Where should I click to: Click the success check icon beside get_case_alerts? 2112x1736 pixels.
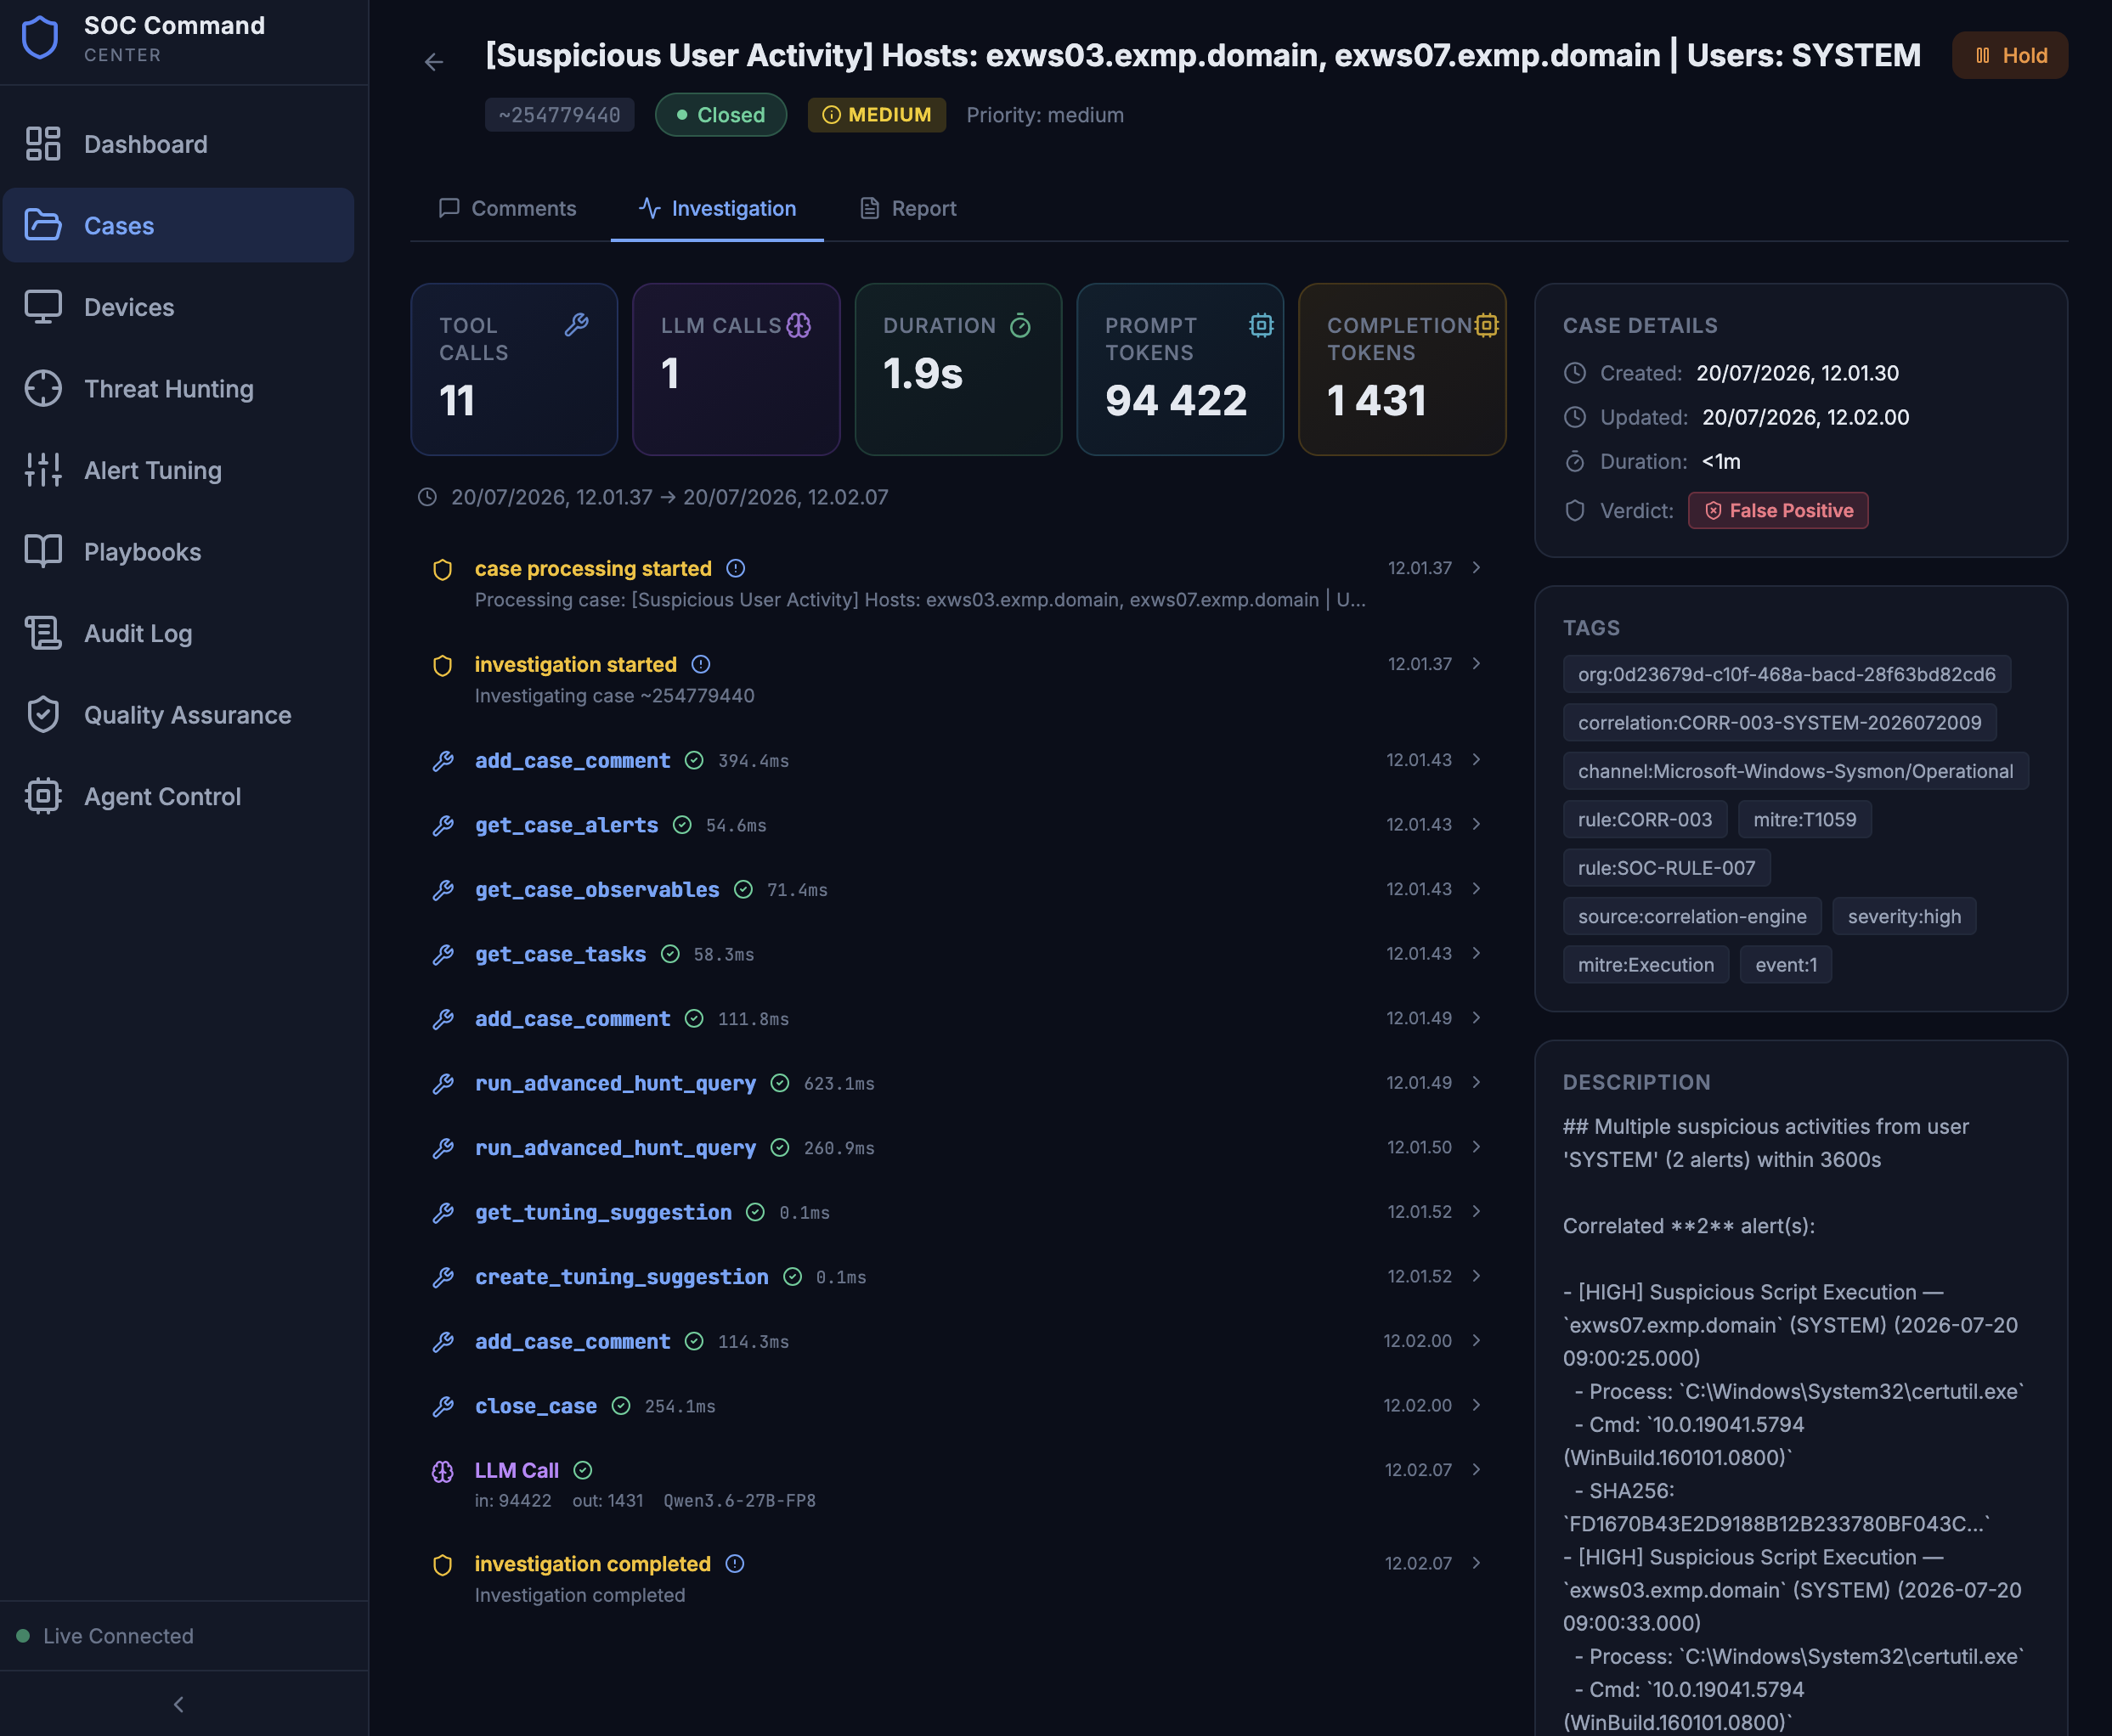point(682,825)
